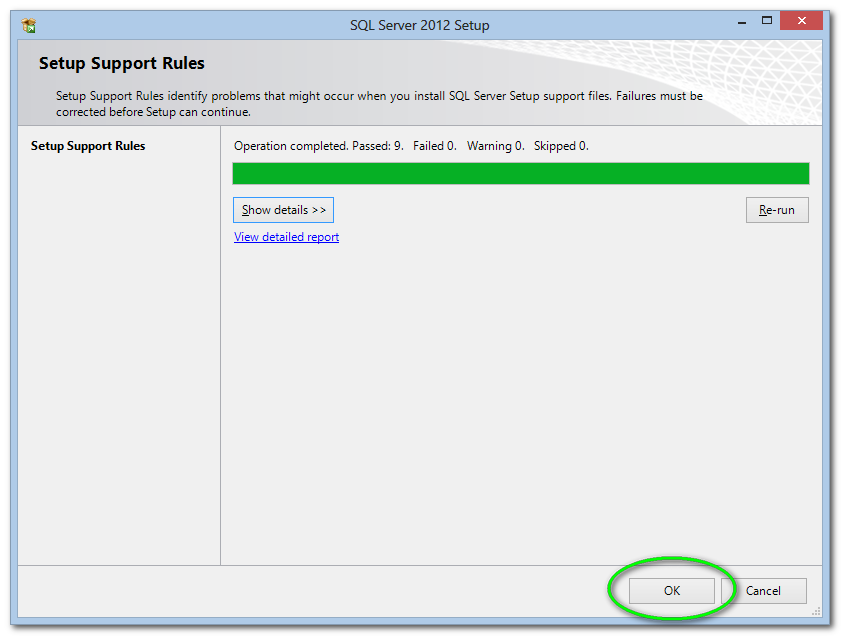Viewport: 841px width, 636px height.
Task: Click the SQL Server 2012 Setup title text
Action: point(419,25)
